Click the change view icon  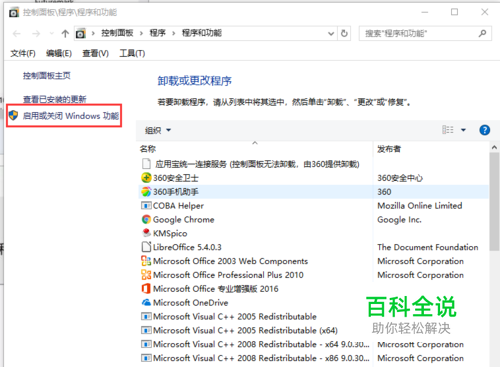point(448,130)
